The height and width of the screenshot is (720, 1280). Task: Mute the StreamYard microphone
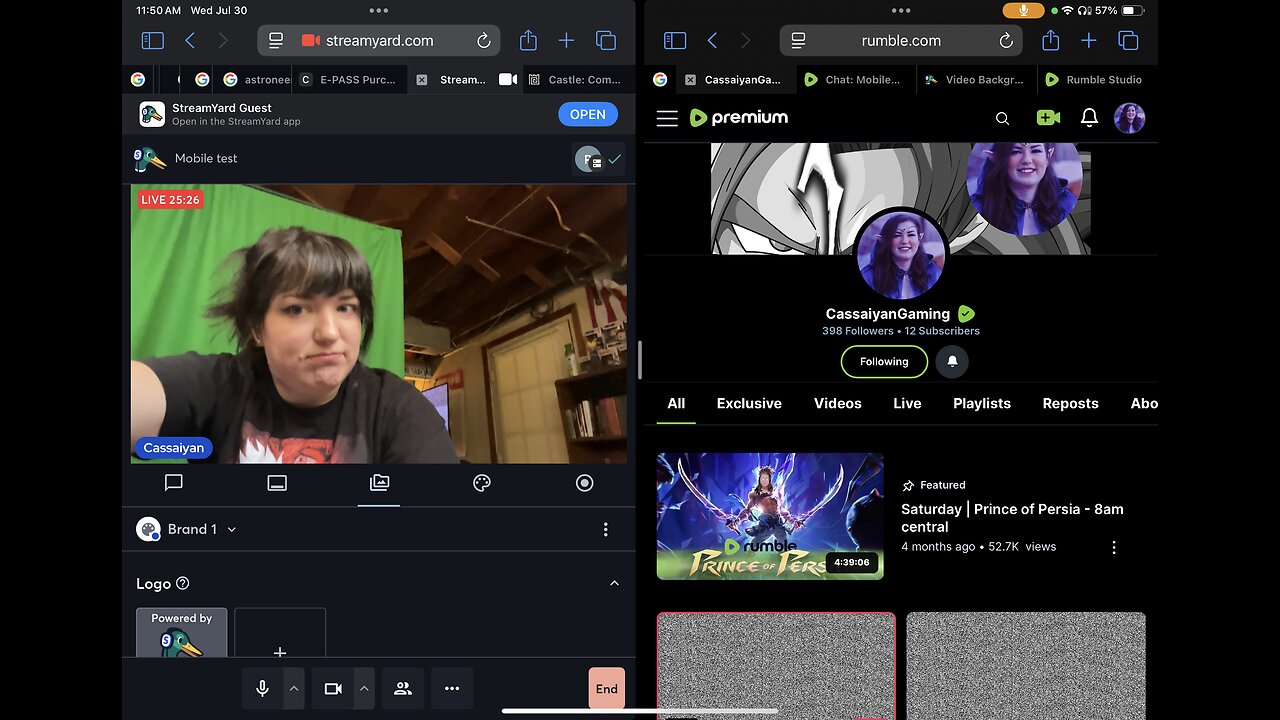(262, 688)
